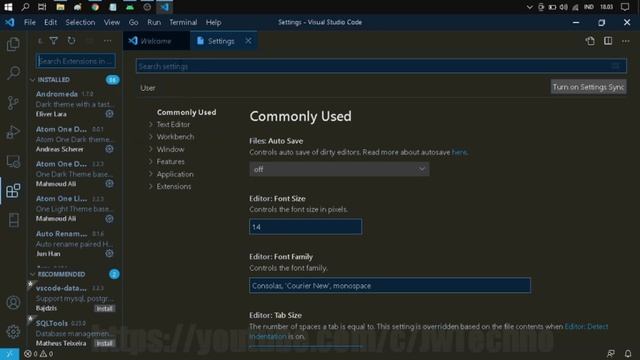Viewport: 640px width, 360px height.
Task: Open the Selection menu
Action: [x=80, y=22]
